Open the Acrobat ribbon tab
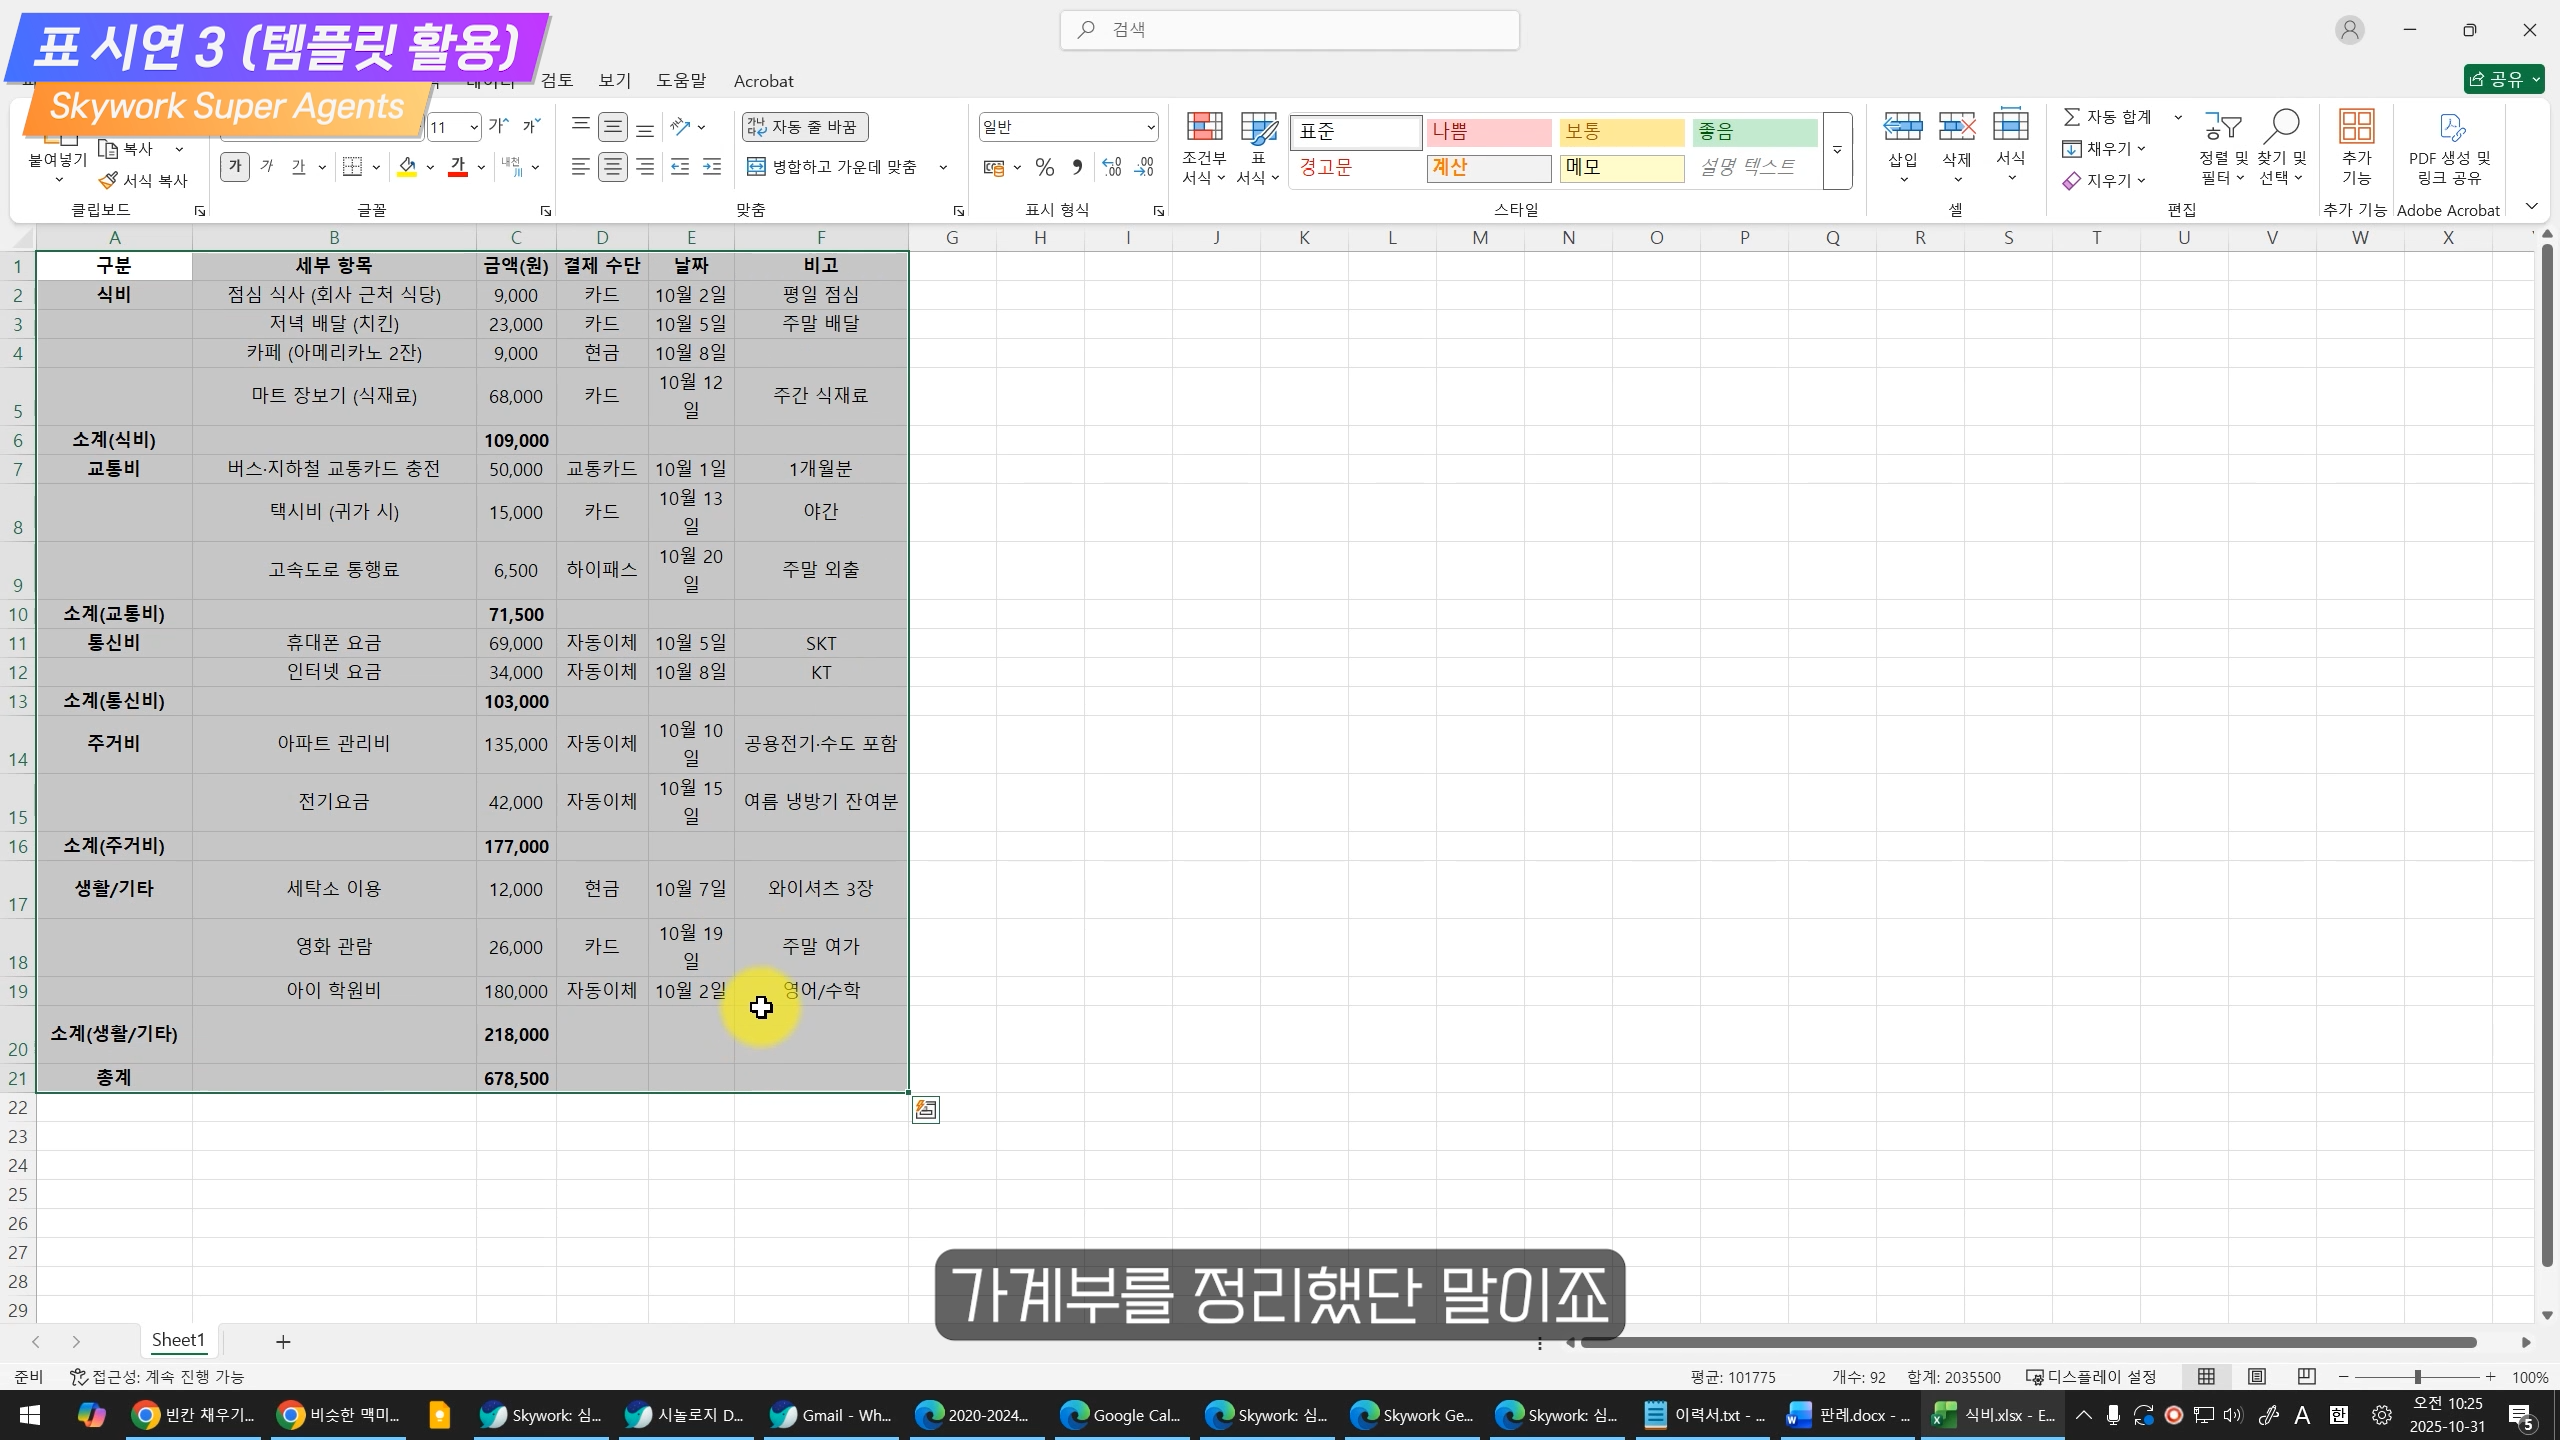2560x1440 pixels. [763, 81]
